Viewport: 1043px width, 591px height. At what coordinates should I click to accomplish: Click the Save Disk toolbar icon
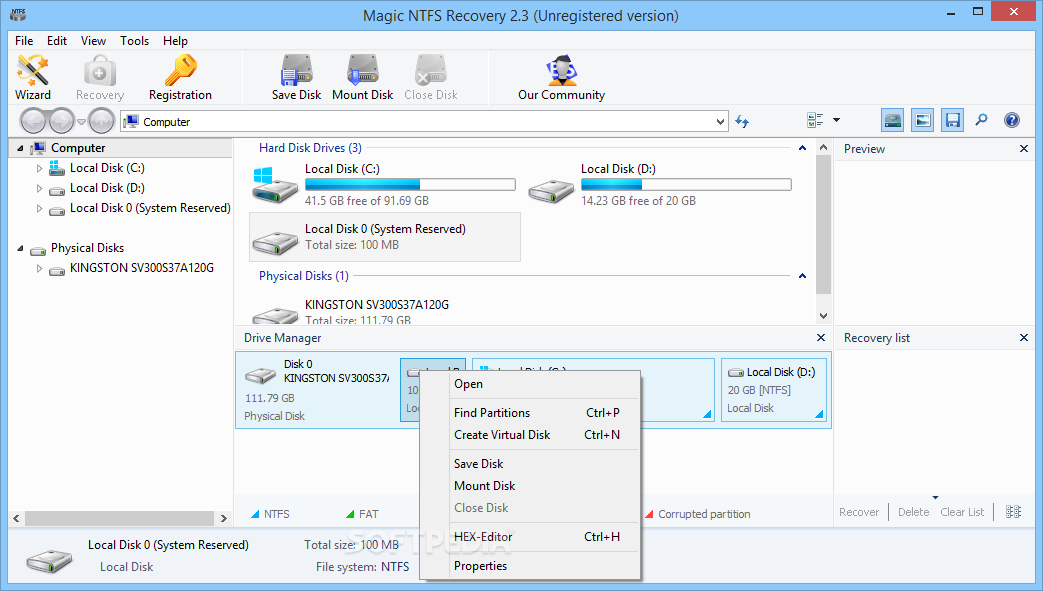point(296,77)
